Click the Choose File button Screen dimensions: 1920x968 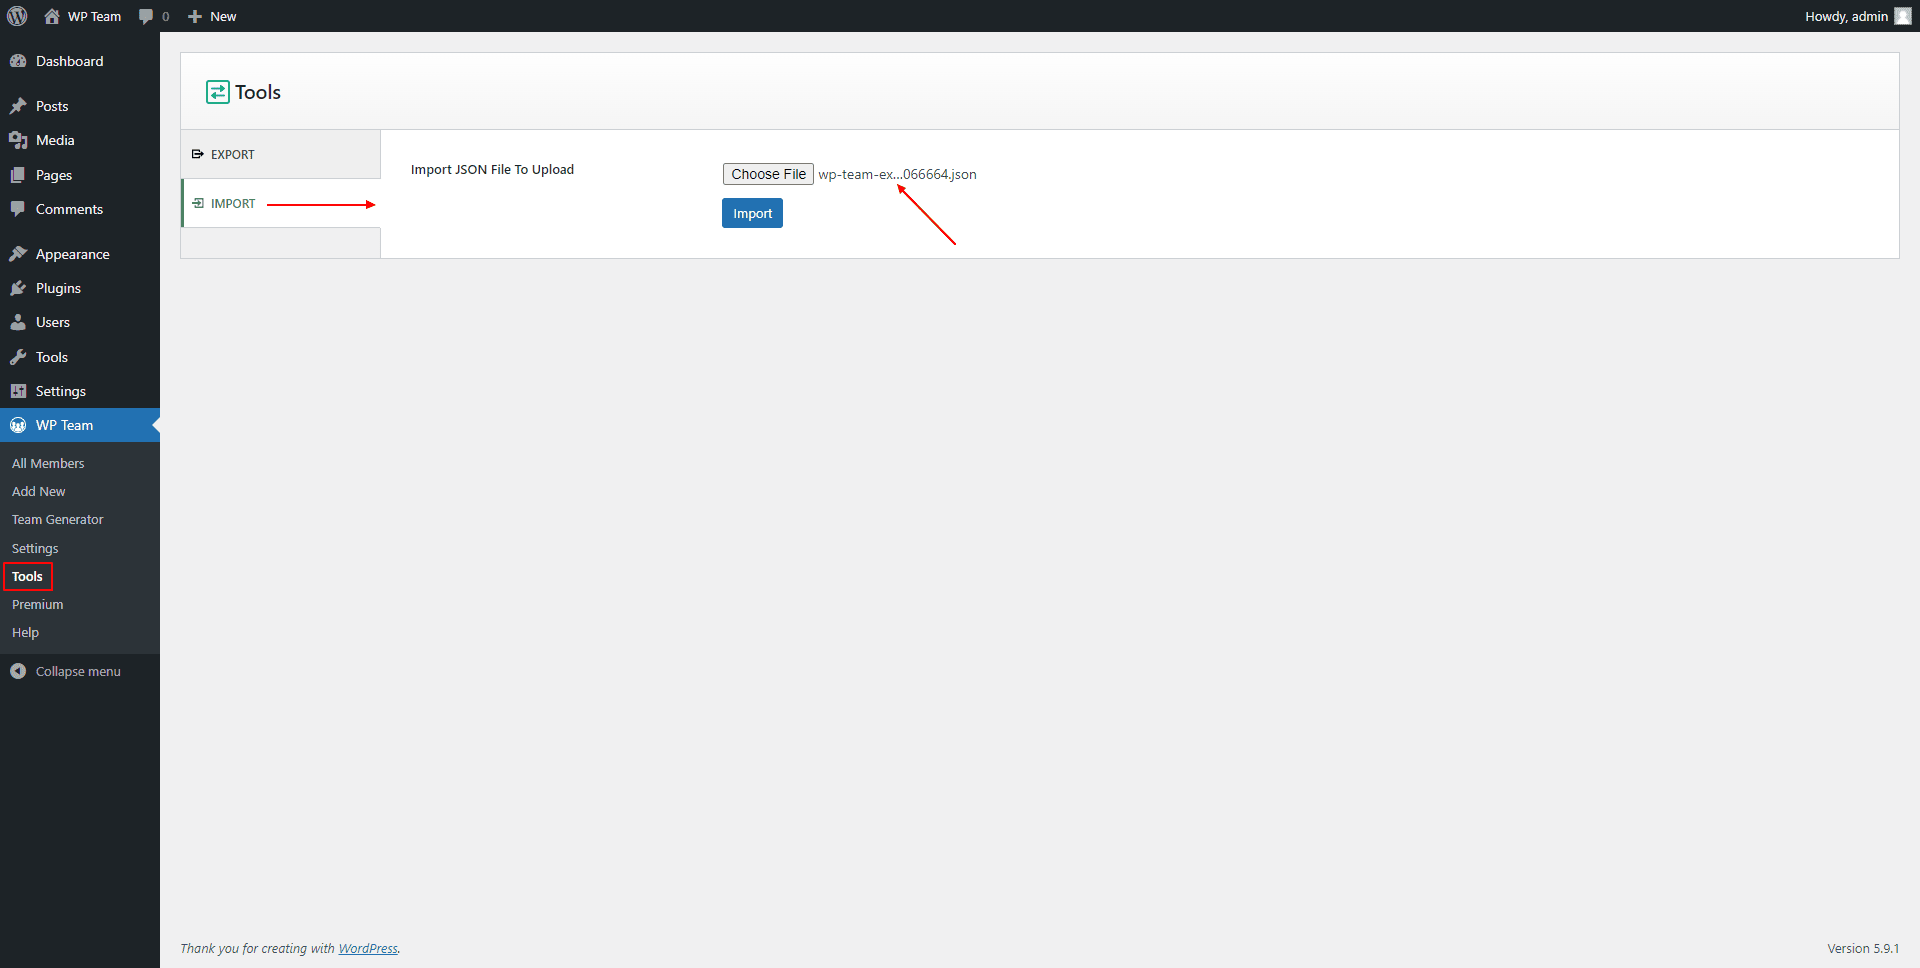768,174
